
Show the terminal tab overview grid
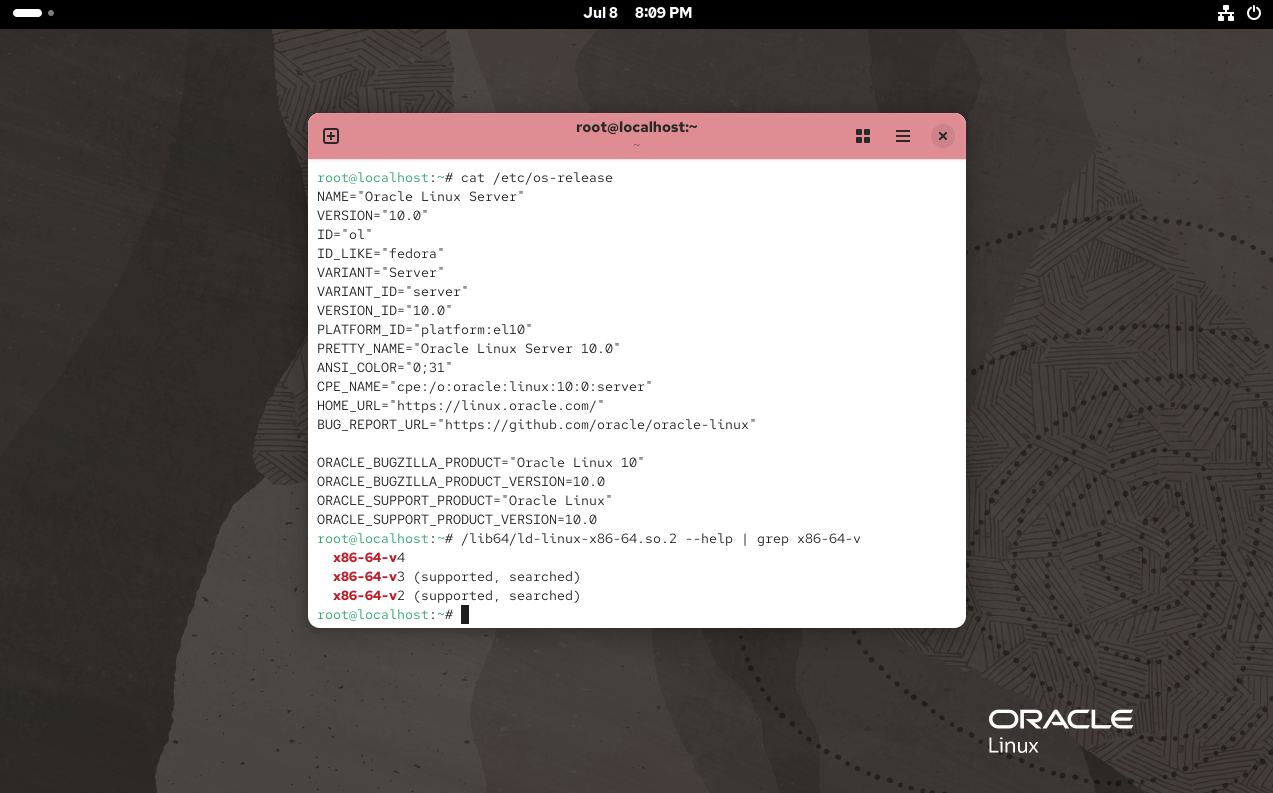(863, 136)
